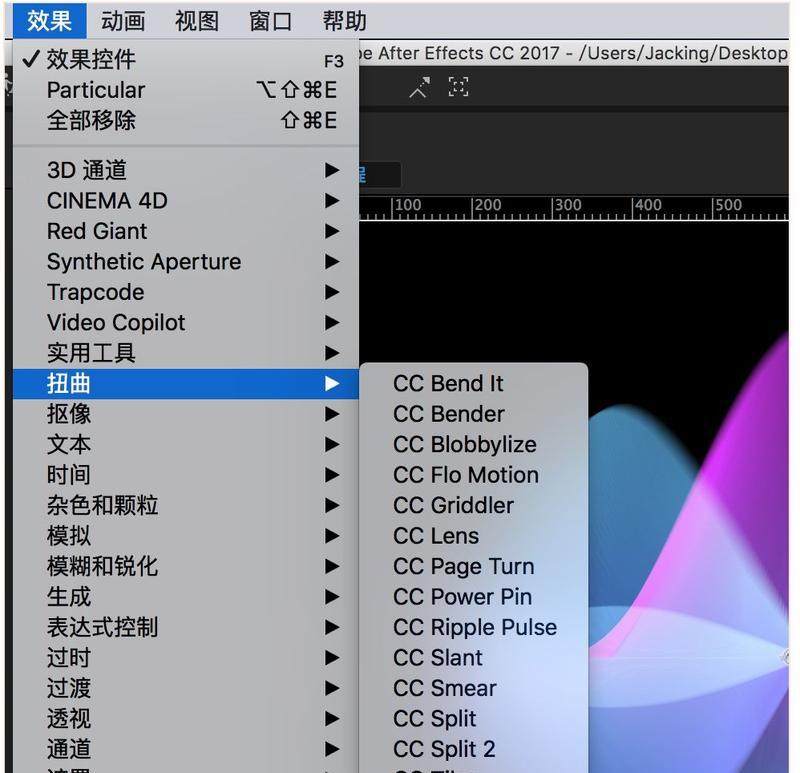Open the 视图 menu
800x773 pixels.
[x=197, y=21]
